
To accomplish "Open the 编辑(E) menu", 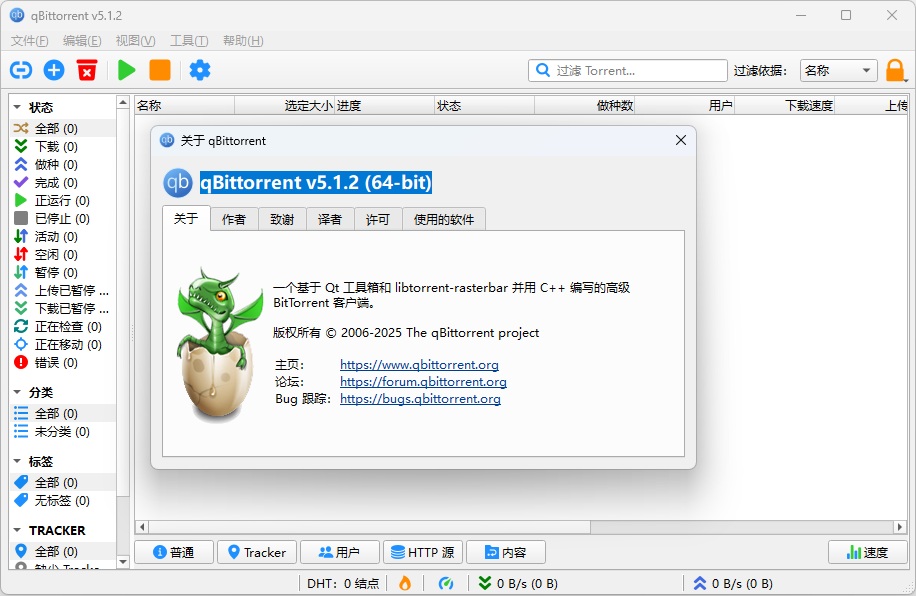I will pyautogui.click(x=82, y=41).
